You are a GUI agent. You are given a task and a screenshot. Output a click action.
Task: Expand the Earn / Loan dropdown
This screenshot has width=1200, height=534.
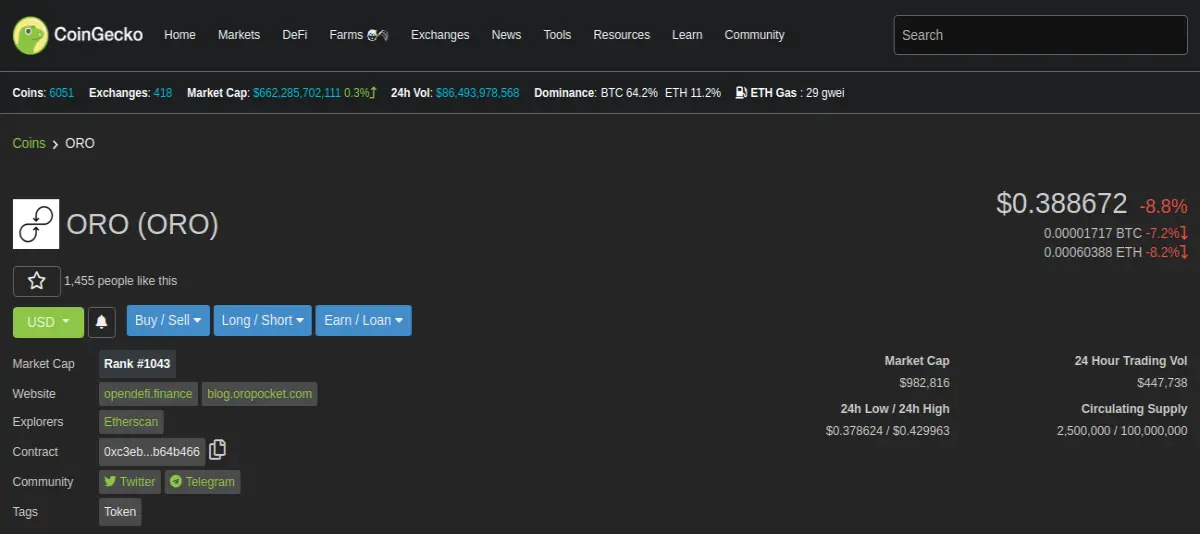363,320
